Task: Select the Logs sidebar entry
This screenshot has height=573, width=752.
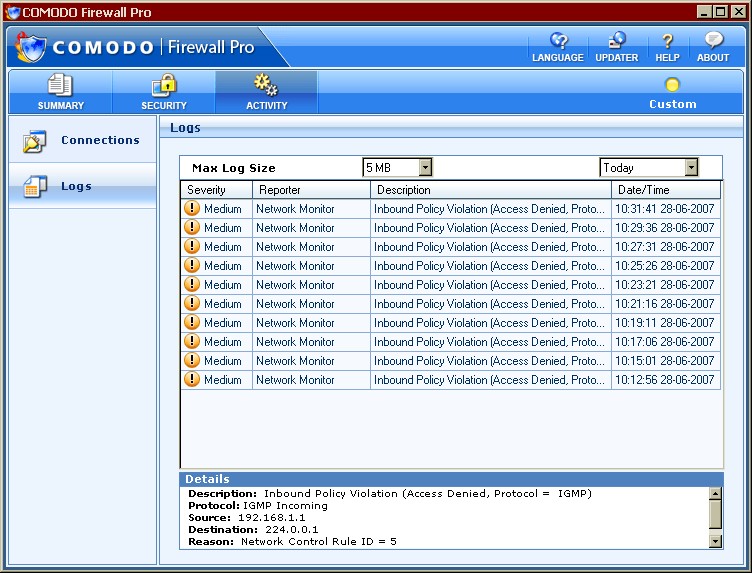Action: (82, 186)
